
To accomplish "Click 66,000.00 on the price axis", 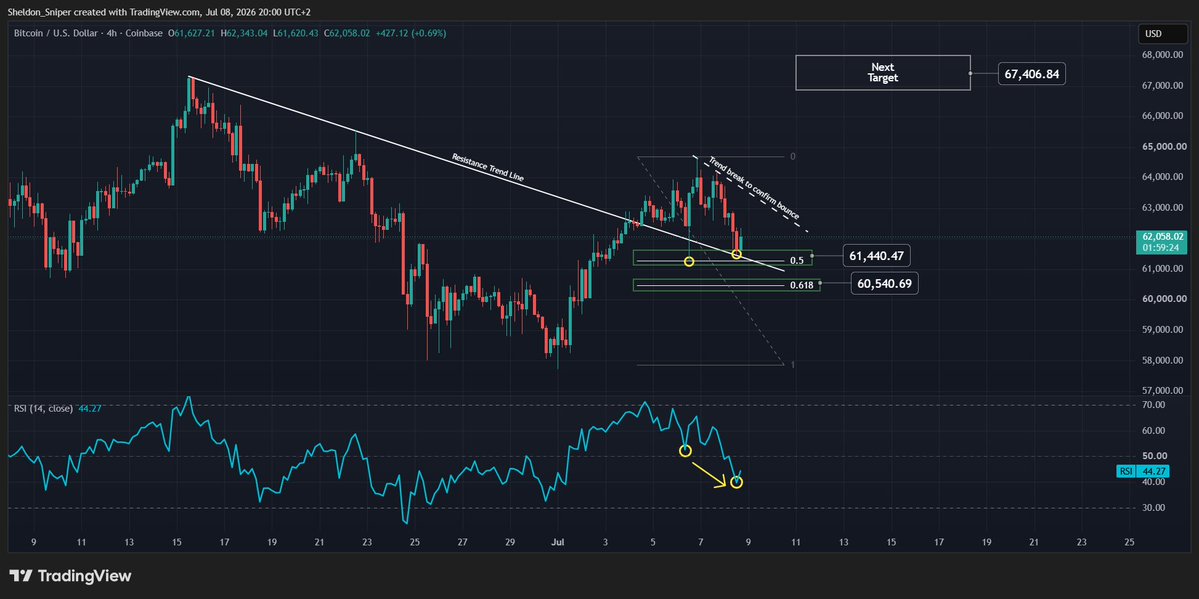I will pos(1163,116).
